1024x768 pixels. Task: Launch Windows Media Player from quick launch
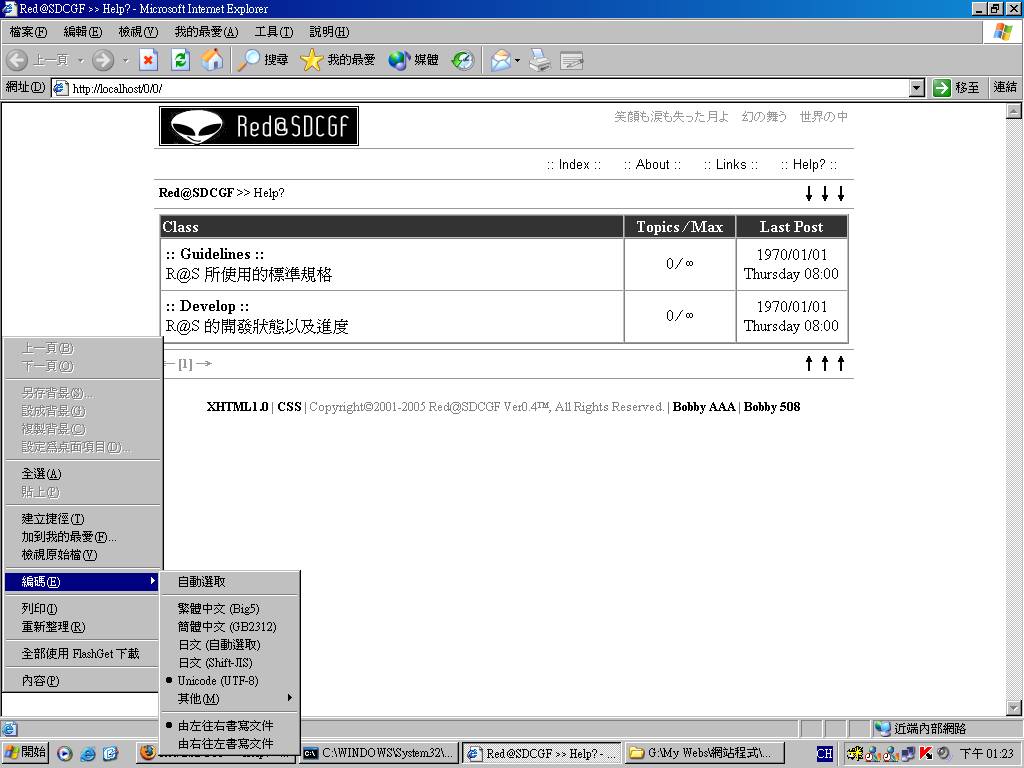tap(64, 754)
